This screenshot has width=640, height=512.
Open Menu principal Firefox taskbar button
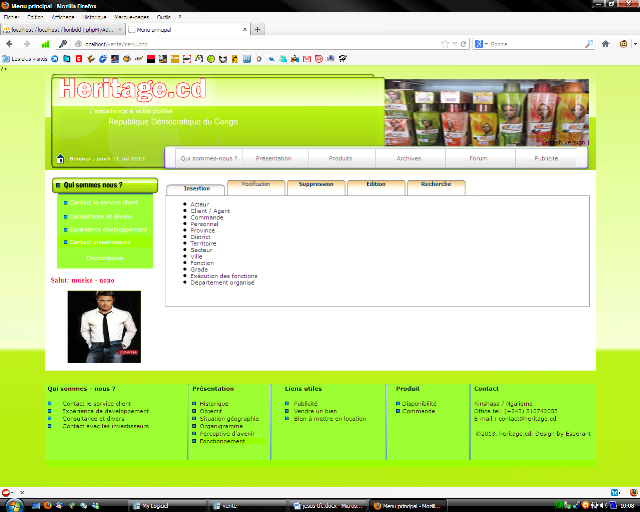(x=409, y=505)
